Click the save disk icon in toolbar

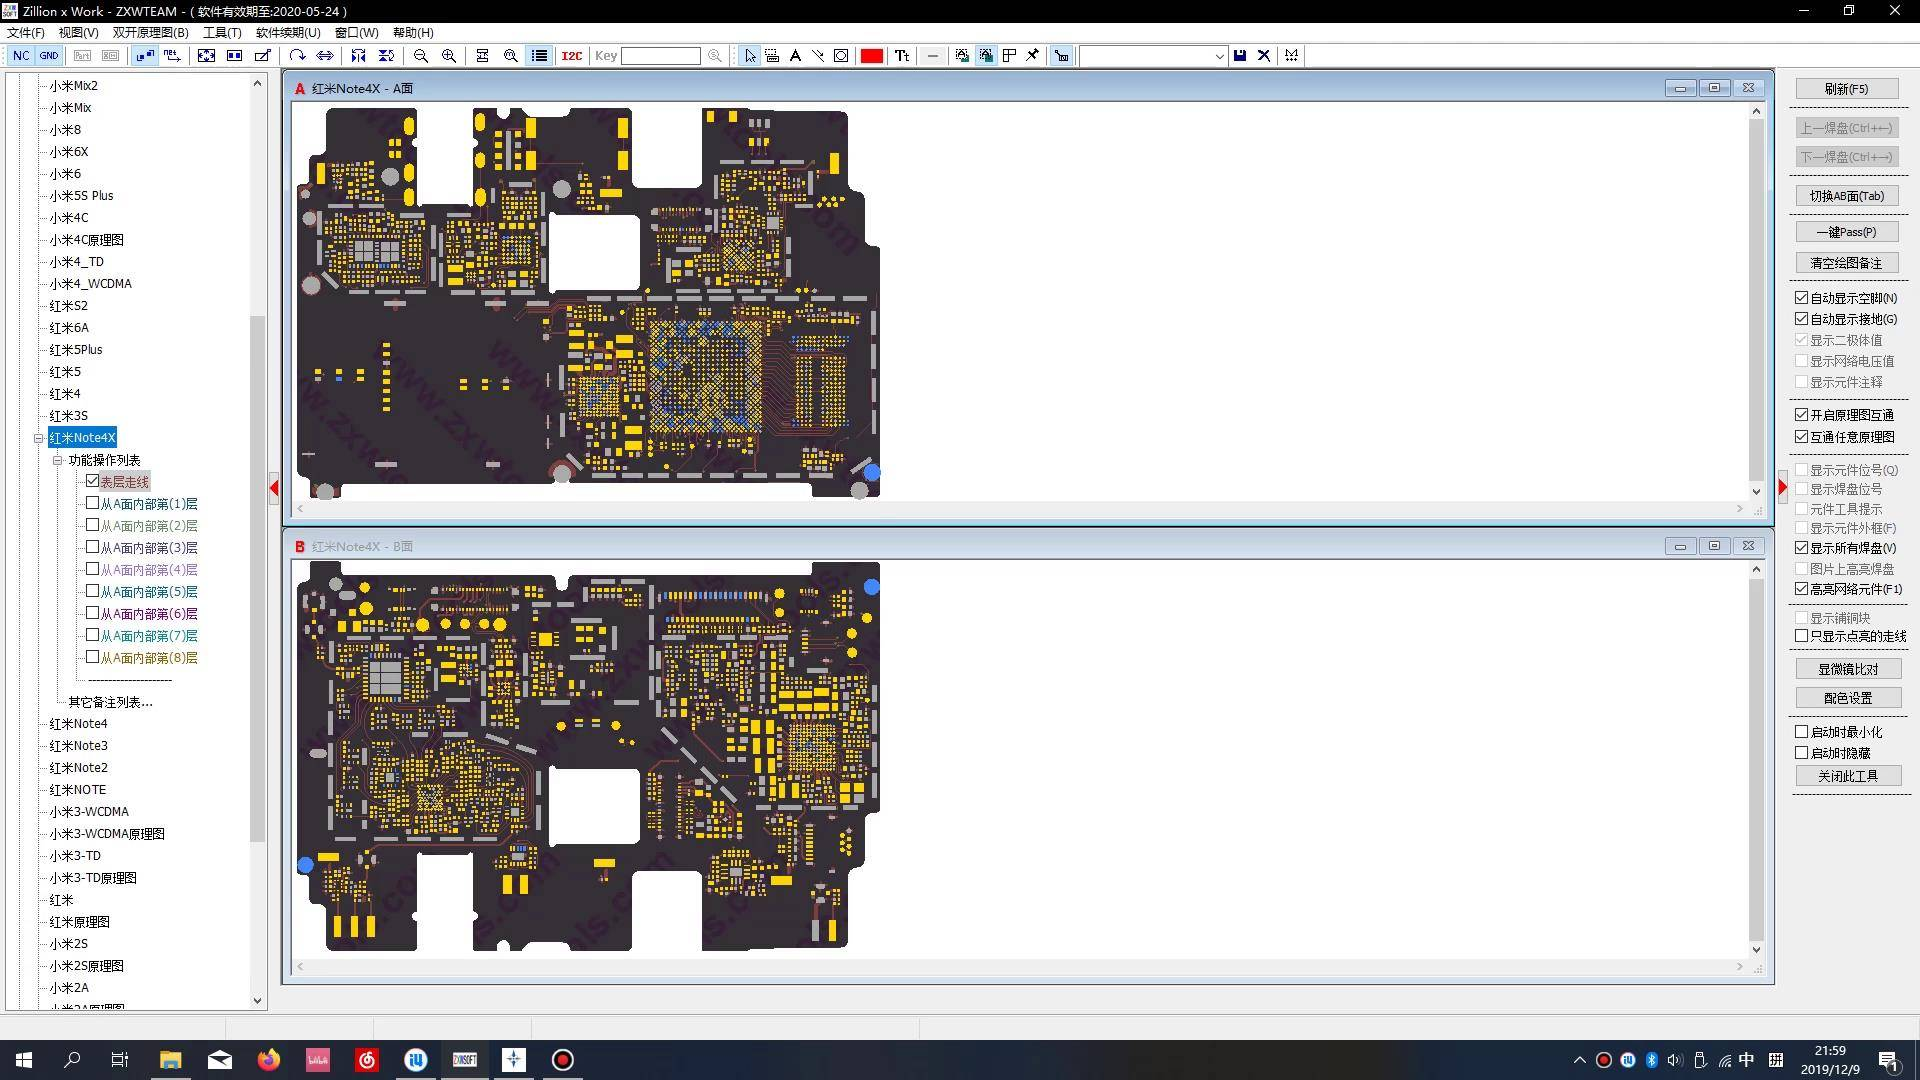(x=1240, y=56)
